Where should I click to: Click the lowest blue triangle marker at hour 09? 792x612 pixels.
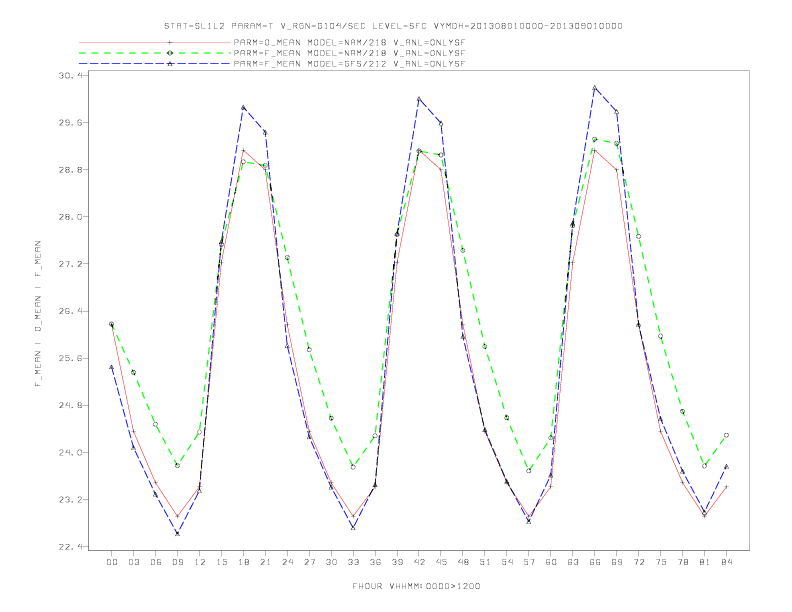point(177,533)
